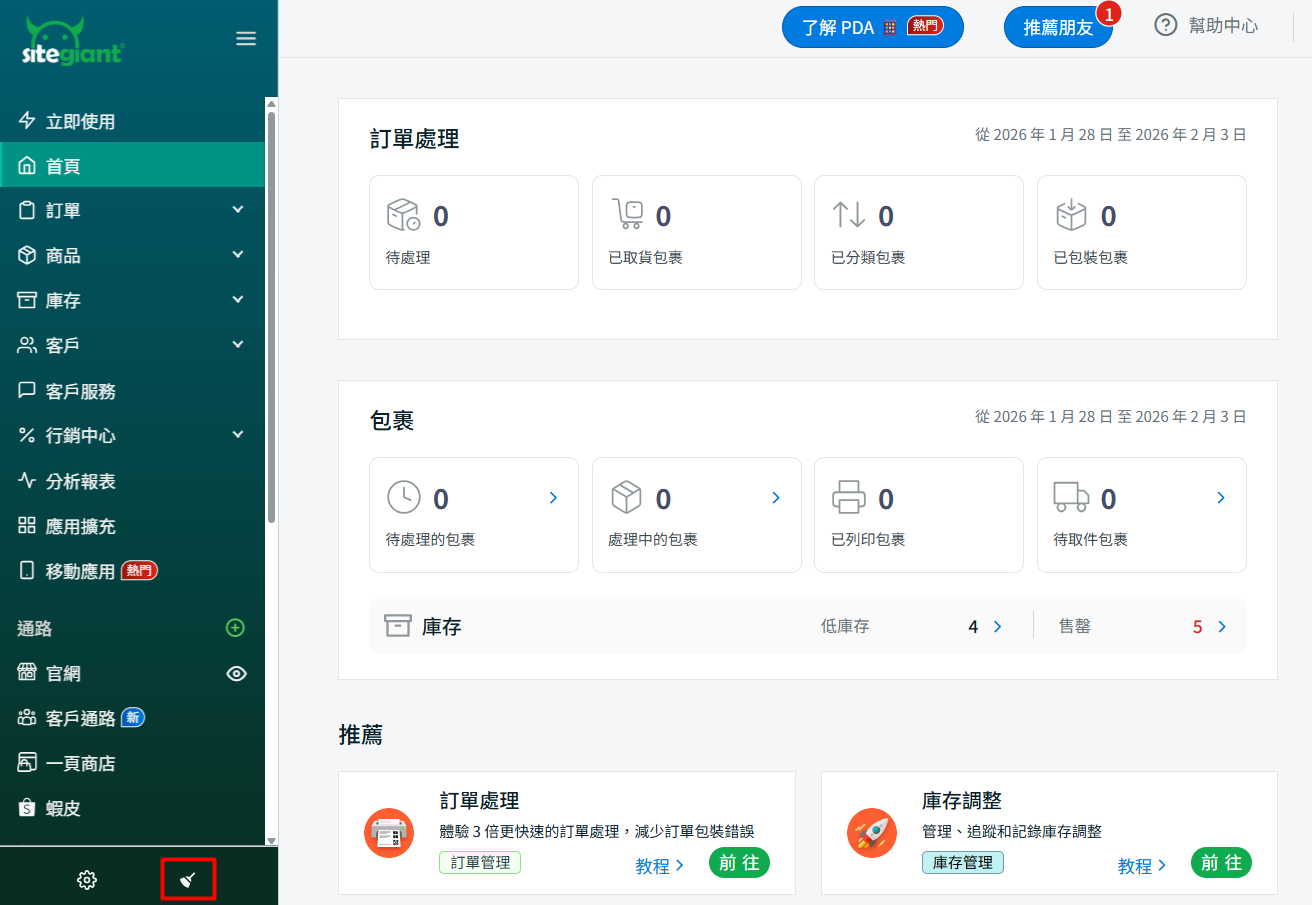
Task: Click the 推薦朋友 button
Action: tap(1058, 28)
